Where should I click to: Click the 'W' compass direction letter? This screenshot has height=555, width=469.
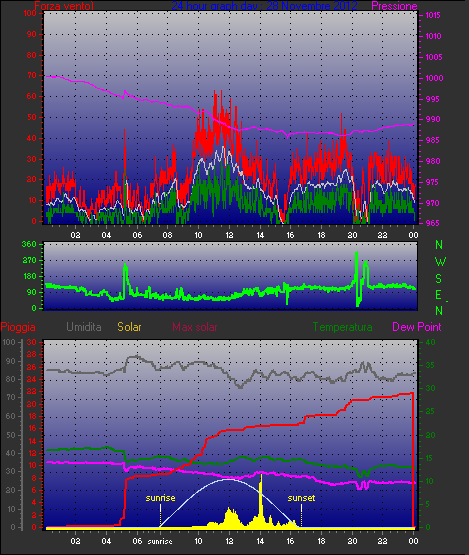[x=440, y=262]
